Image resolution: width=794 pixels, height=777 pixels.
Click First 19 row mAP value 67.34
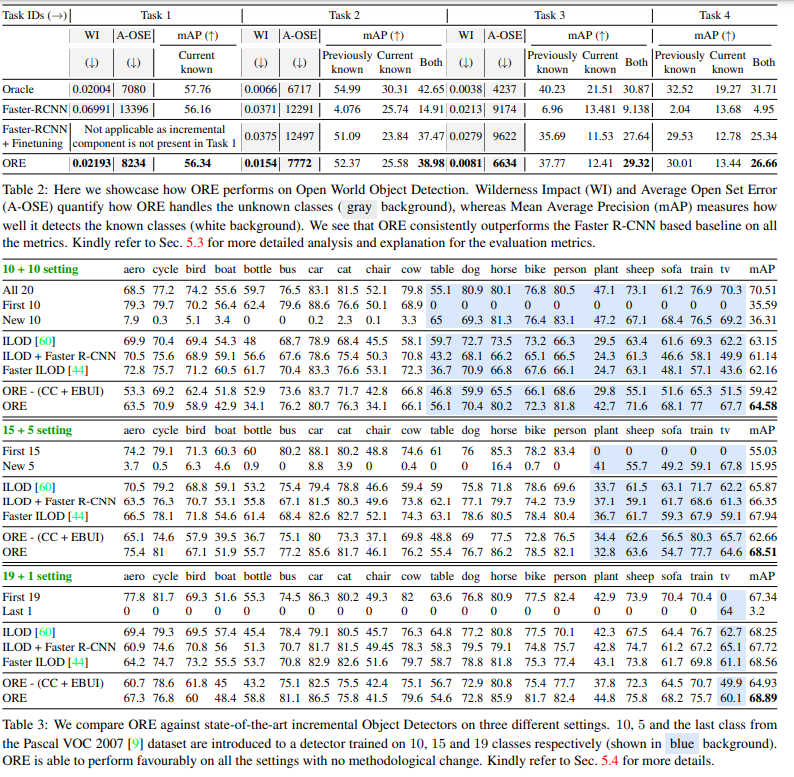pyautogui.click(x=763, y=597)
